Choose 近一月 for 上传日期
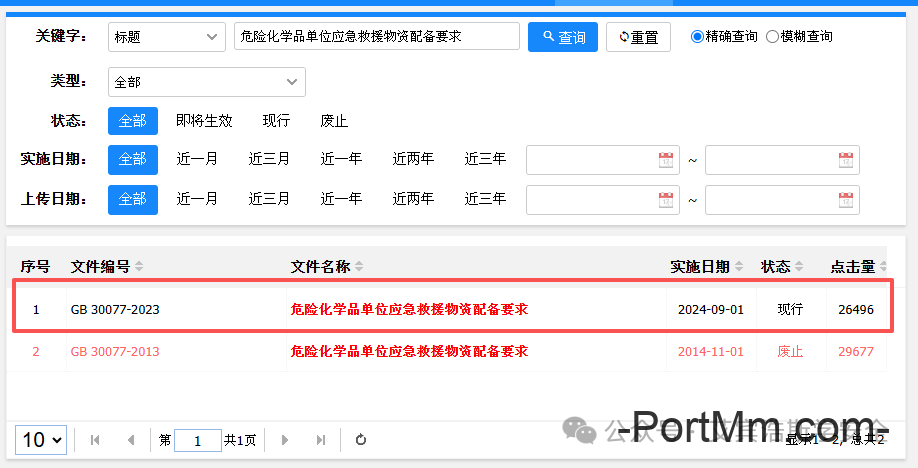The image size is (918, 468). coord(197,199)
